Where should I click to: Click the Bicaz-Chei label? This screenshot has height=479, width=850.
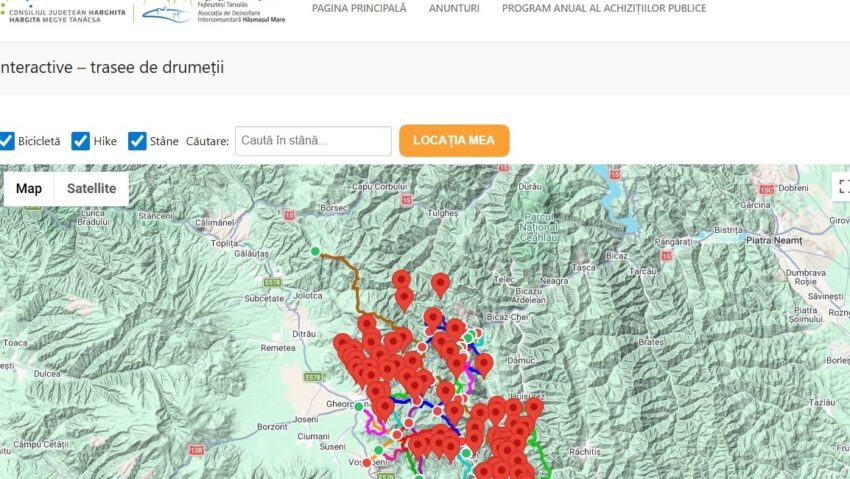[x=507, y=317]
